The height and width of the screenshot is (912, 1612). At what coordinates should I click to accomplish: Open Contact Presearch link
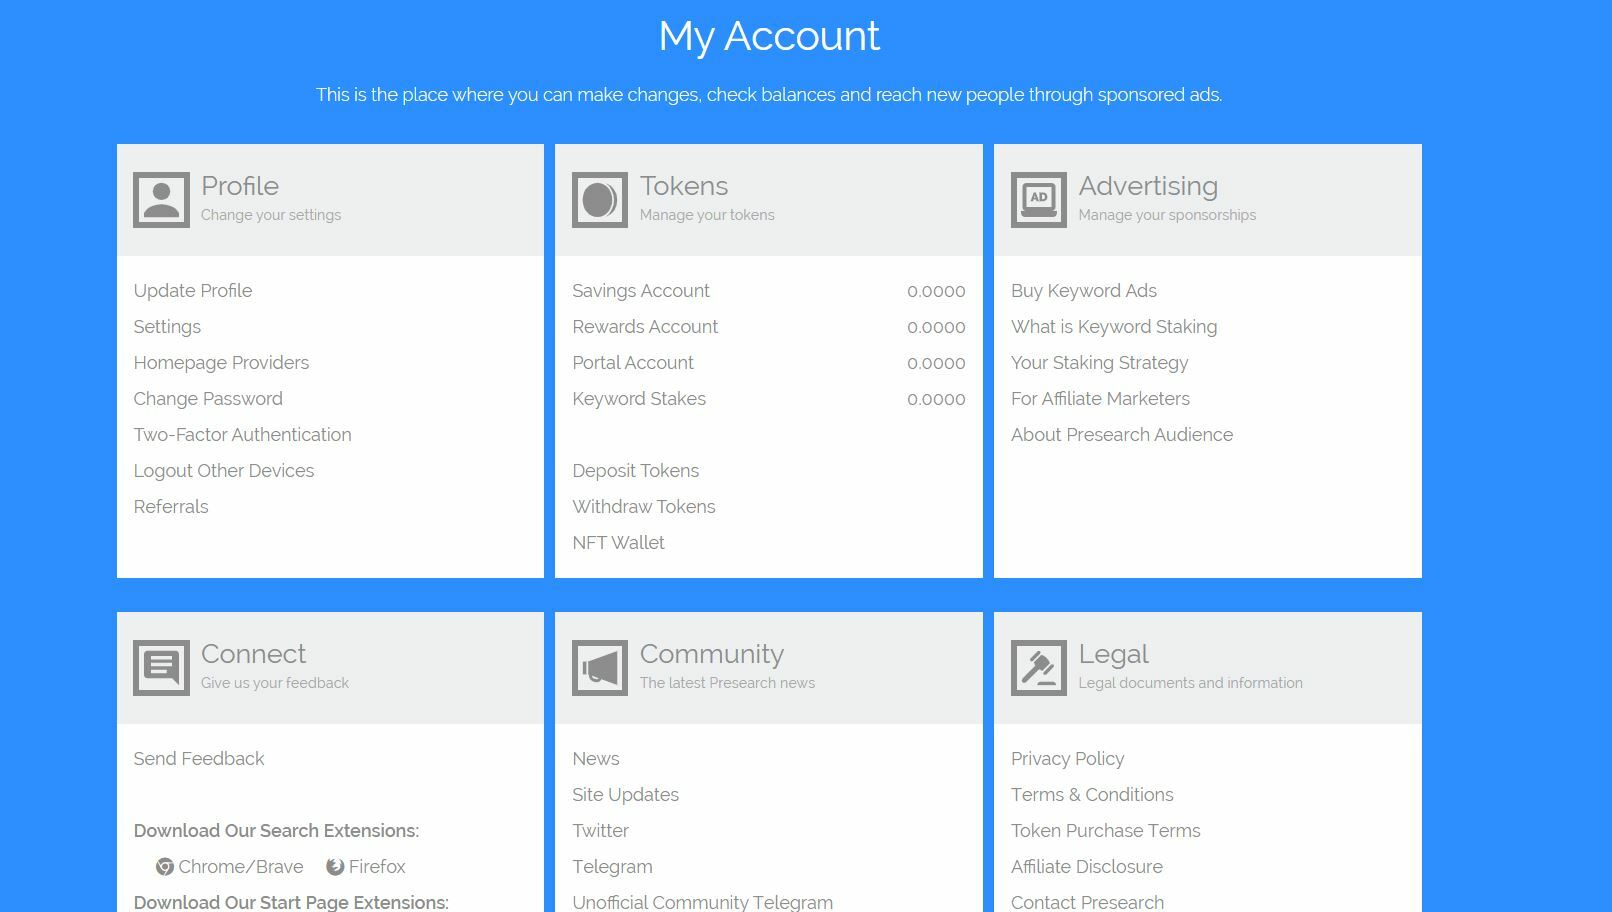1087,902
